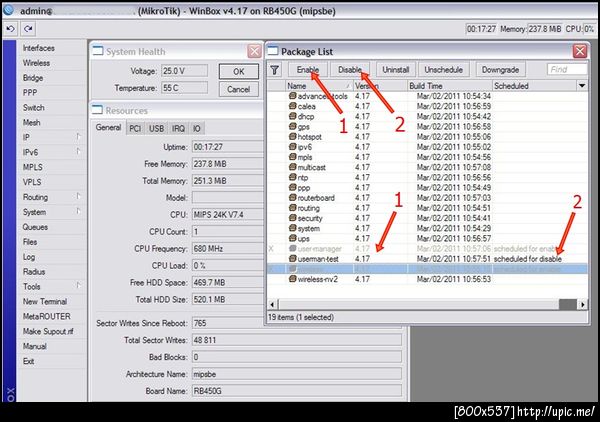Screen dimensions: 600x422
Task: Click the Uninstall button
Action: tap(396, 70)
